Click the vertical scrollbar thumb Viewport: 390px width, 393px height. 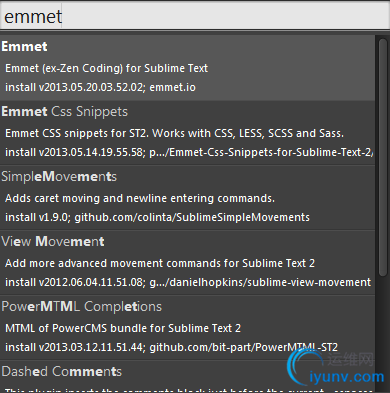point(382,157)
